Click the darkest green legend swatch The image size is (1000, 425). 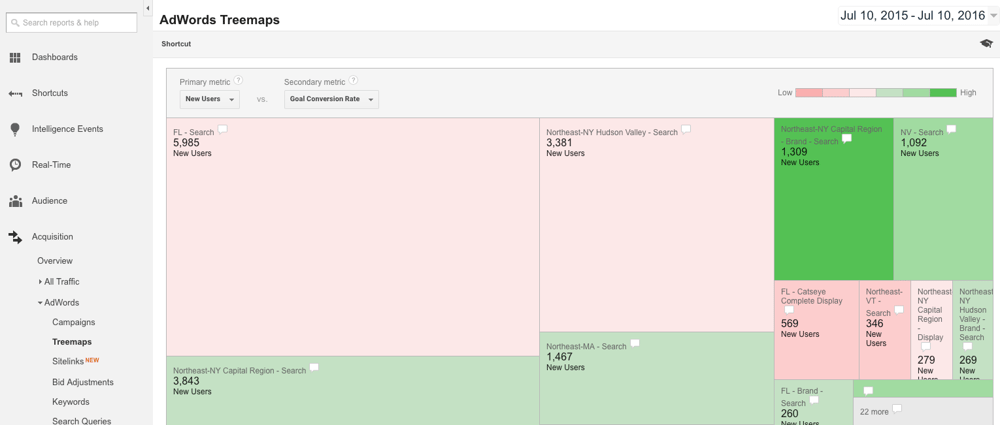coord(943,93)
